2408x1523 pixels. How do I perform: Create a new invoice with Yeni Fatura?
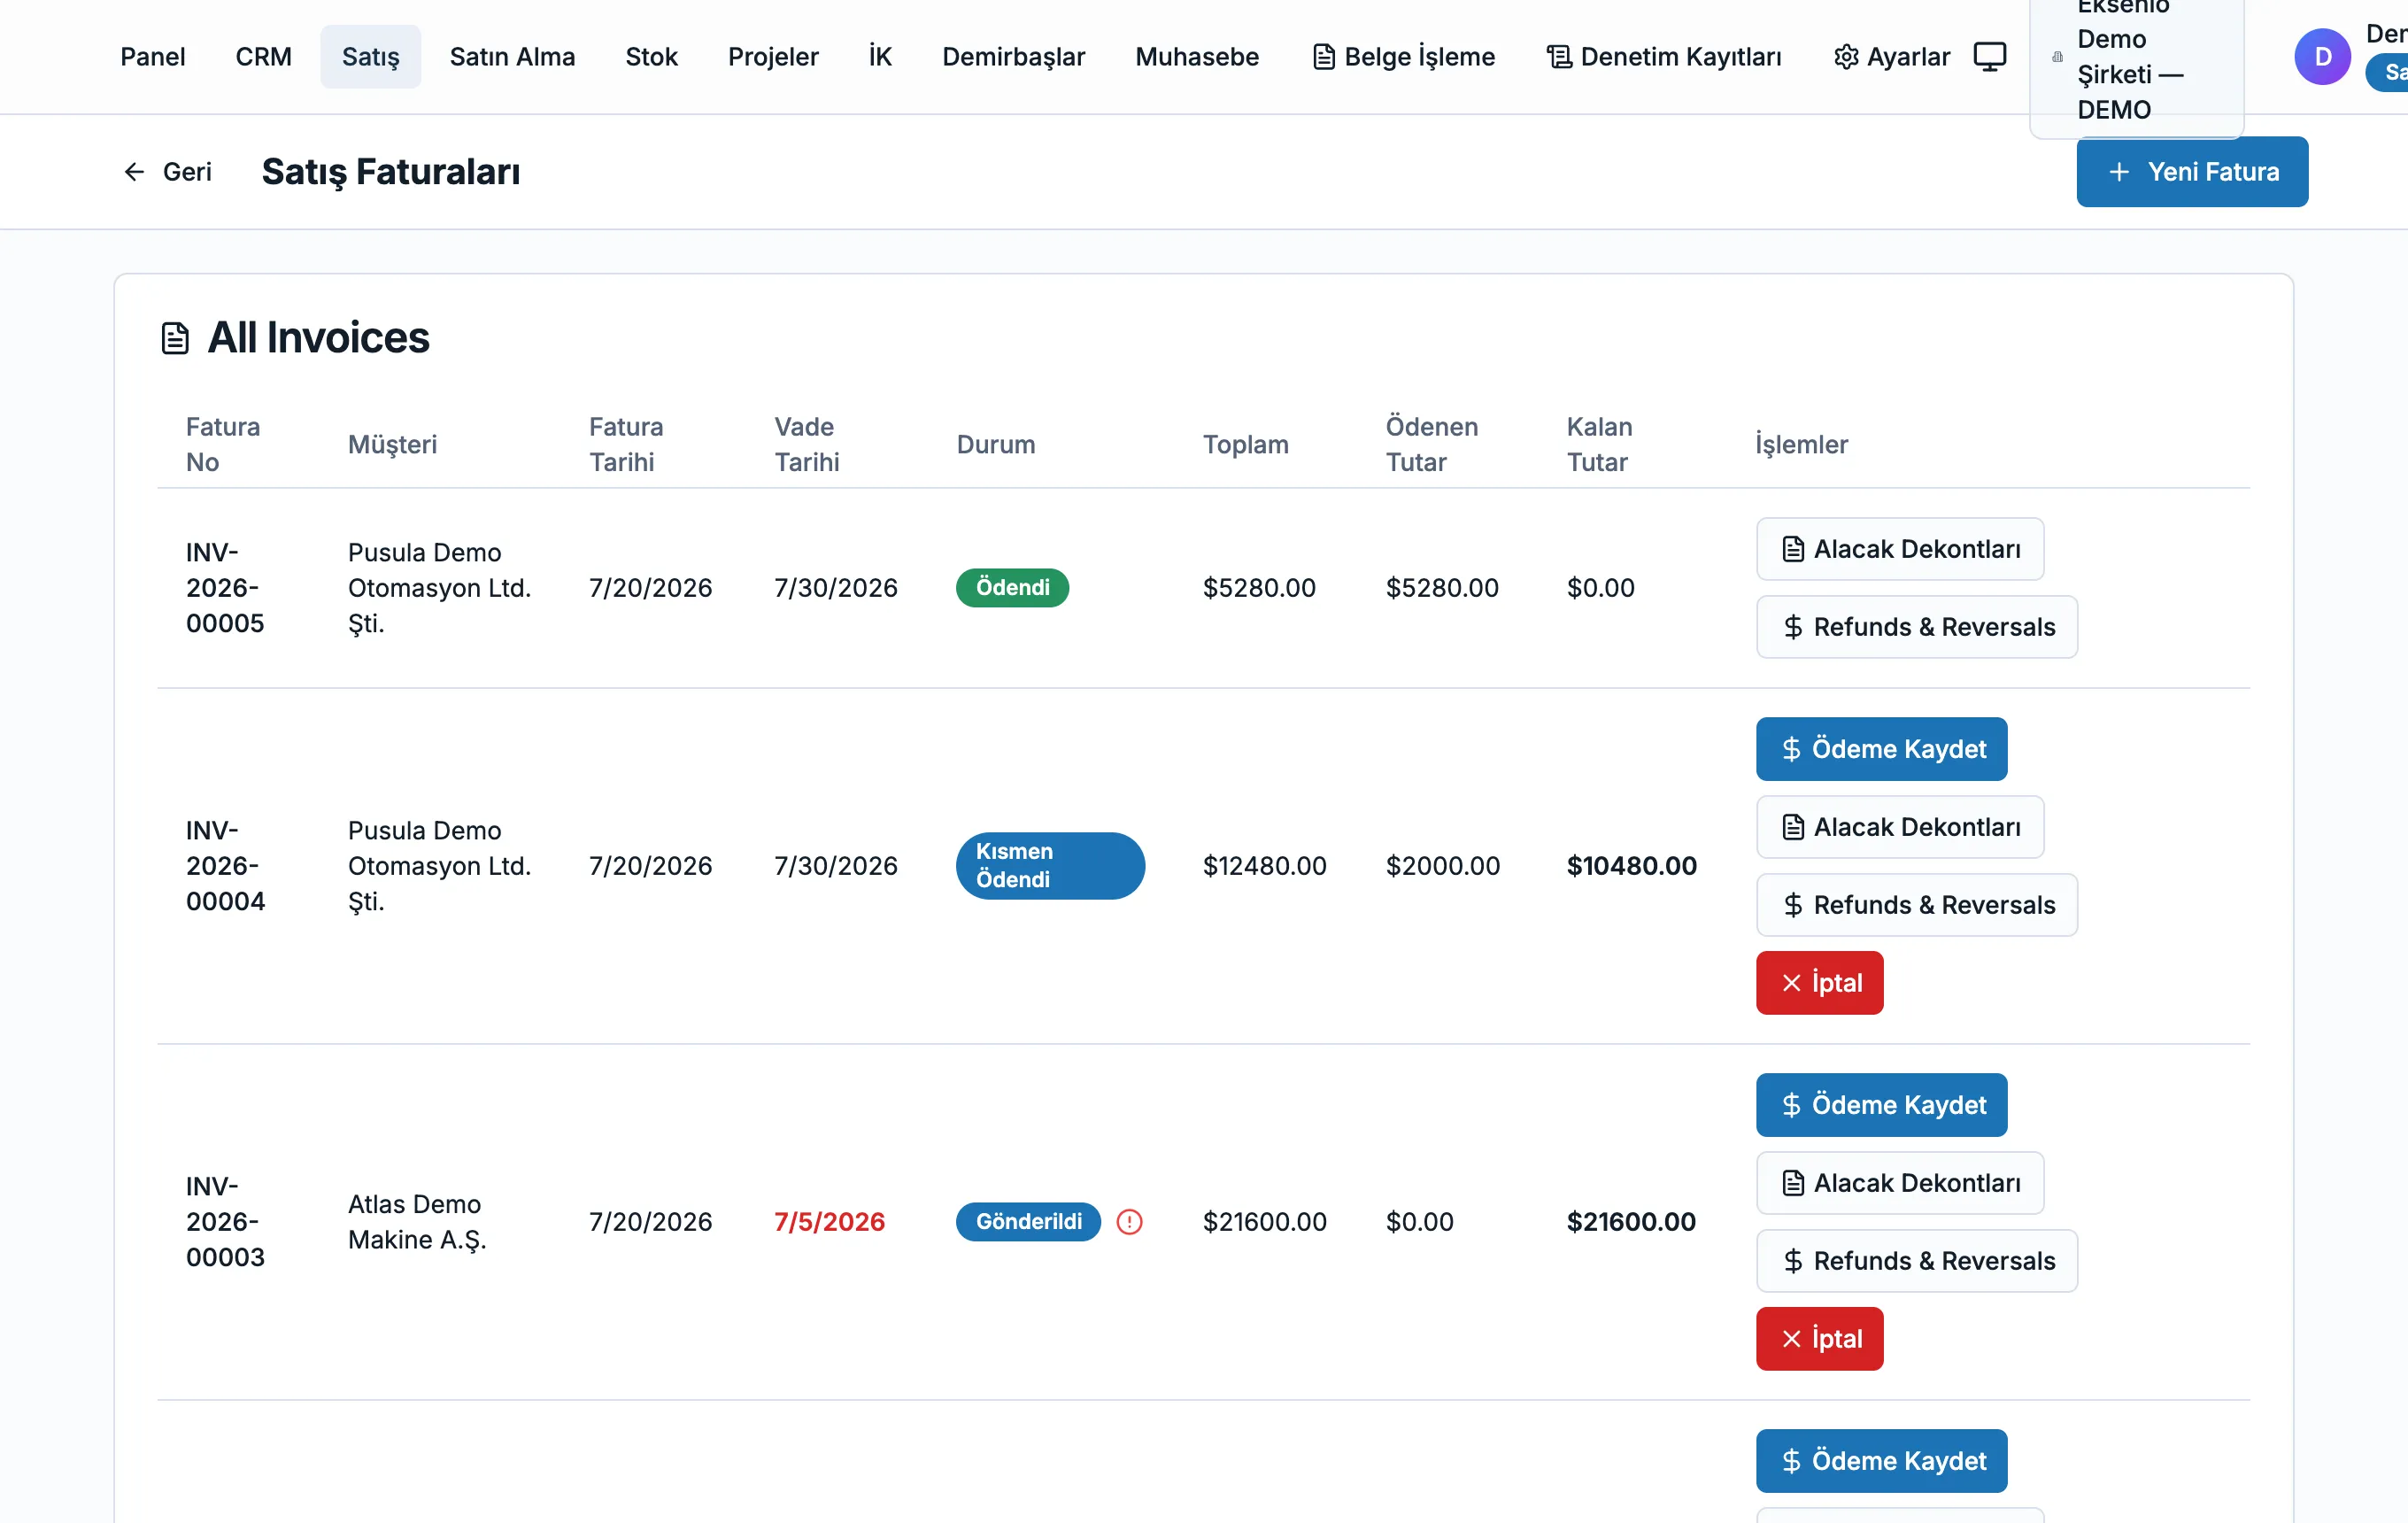(x=2192, y=172)
